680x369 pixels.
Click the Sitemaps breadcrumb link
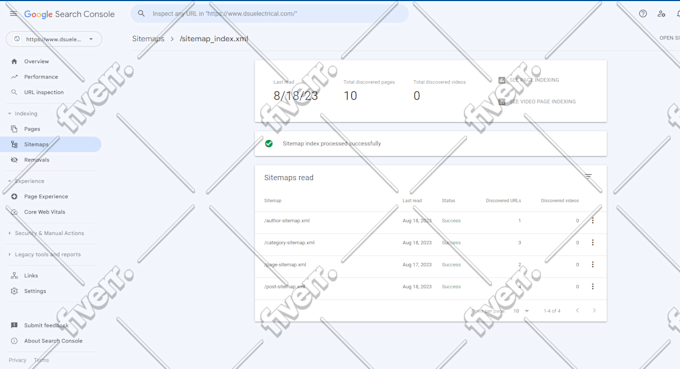(x=148, y=39)
